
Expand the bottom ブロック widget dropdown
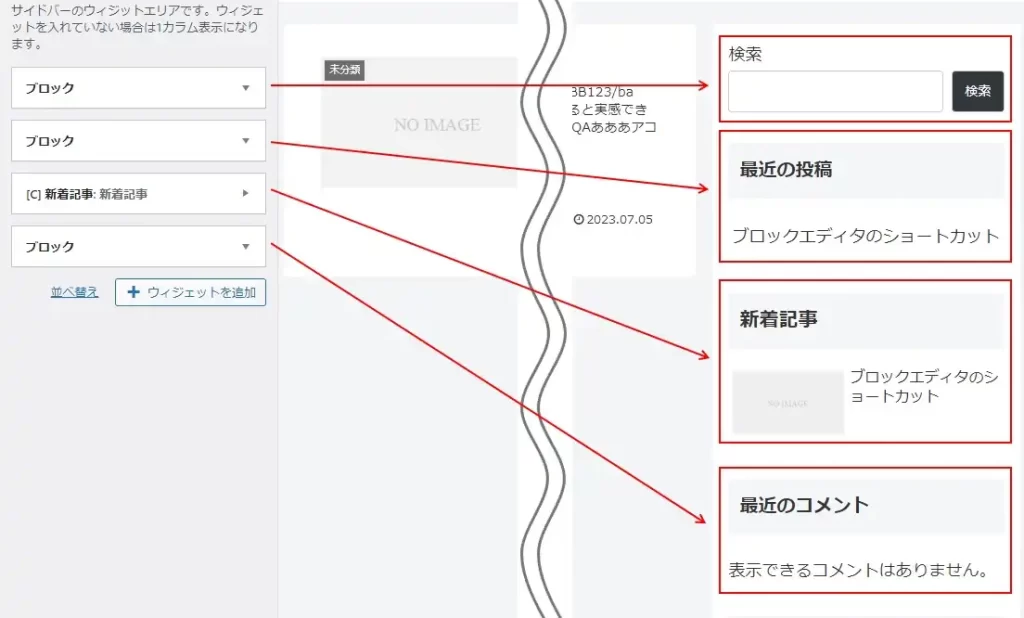[x=137, y=246]
